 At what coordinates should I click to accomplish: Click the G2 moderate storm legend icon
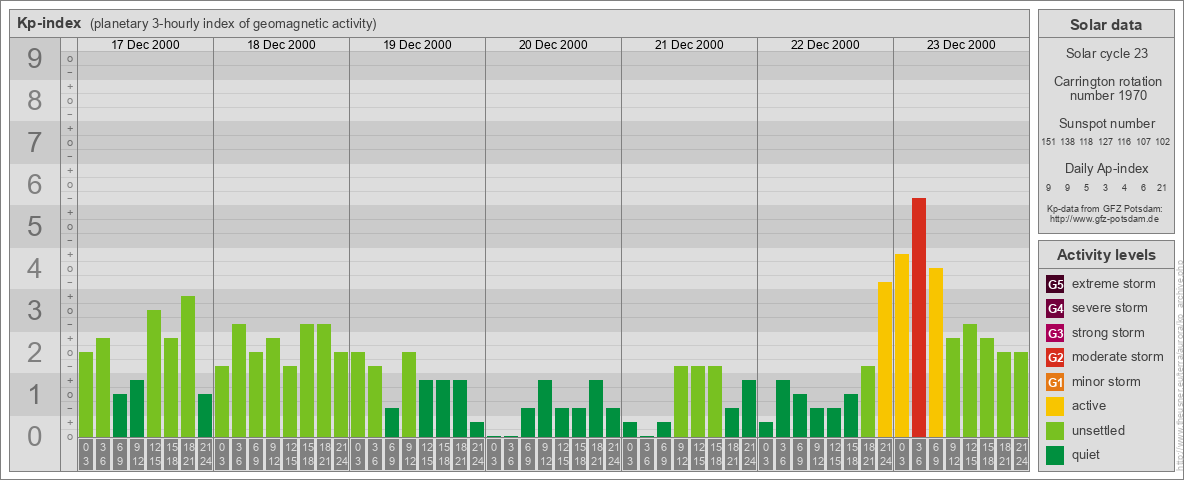pyautogui.click(x=1055, y=357)
